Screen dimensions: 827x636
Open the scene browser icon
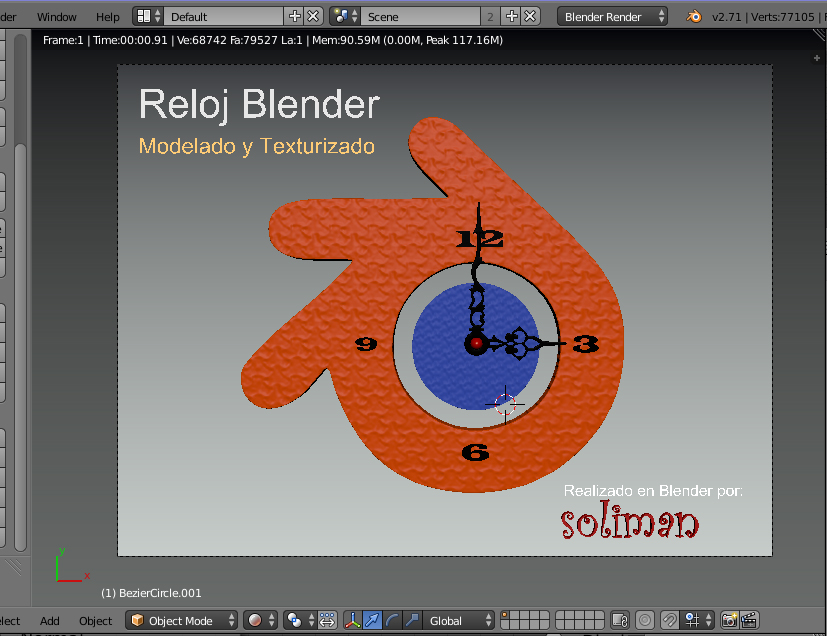345,16
